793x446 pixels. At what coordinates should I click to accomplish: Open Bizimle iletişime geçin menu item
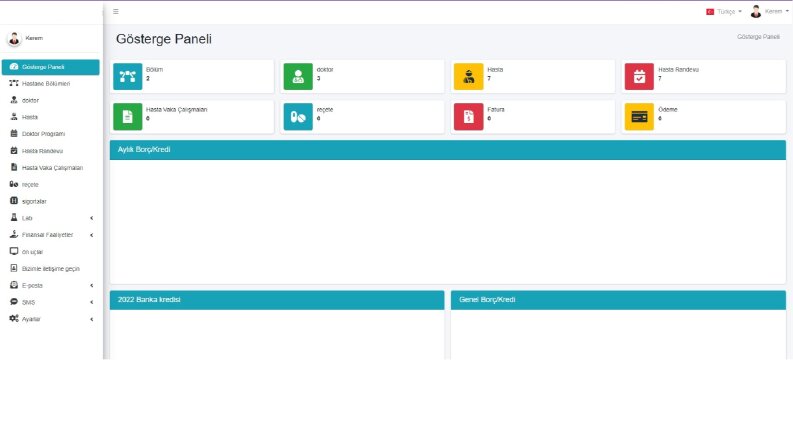tap(51, 269)
